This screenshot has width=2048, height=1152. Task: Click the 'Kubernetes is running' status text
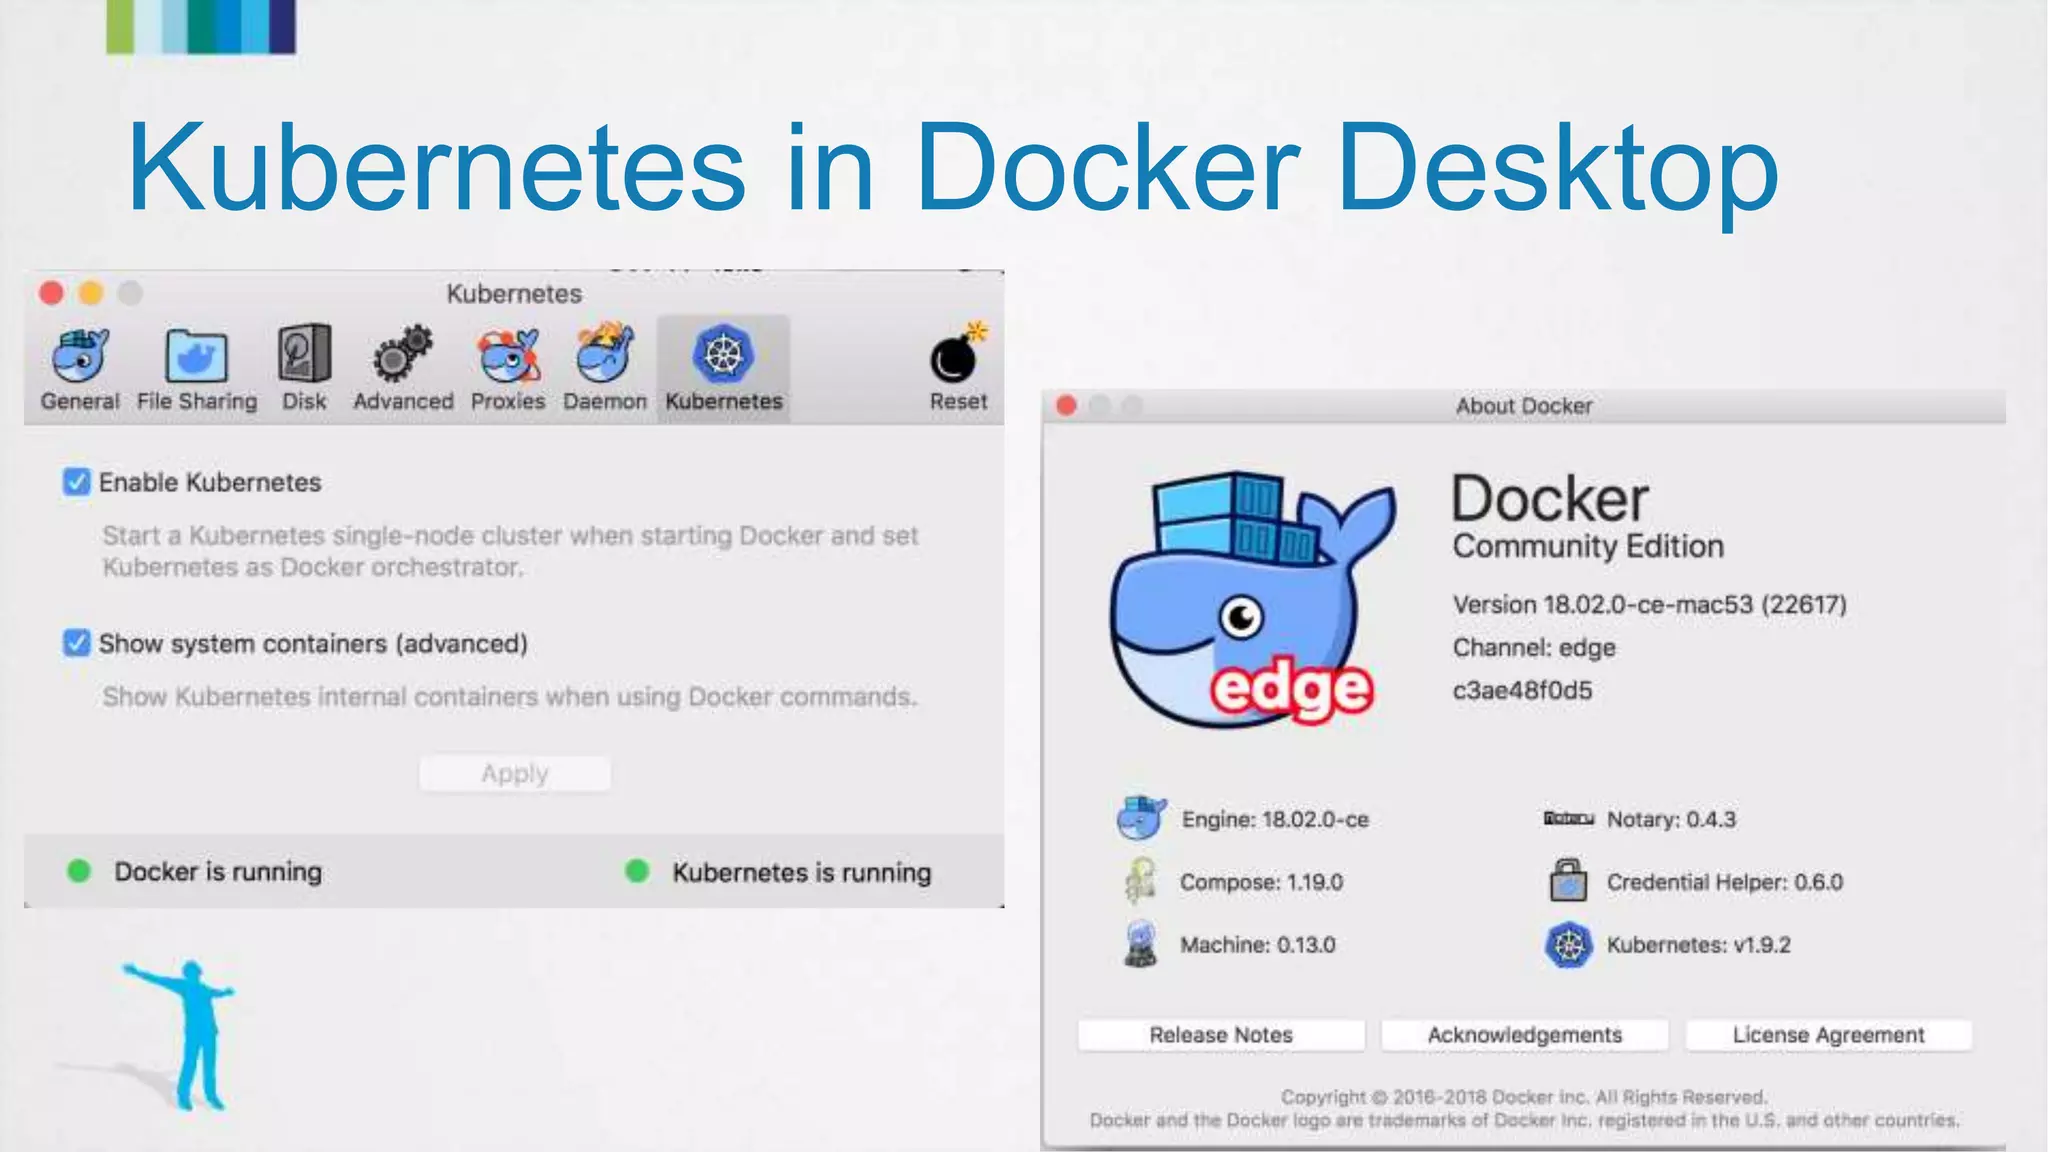coord(801,872)
